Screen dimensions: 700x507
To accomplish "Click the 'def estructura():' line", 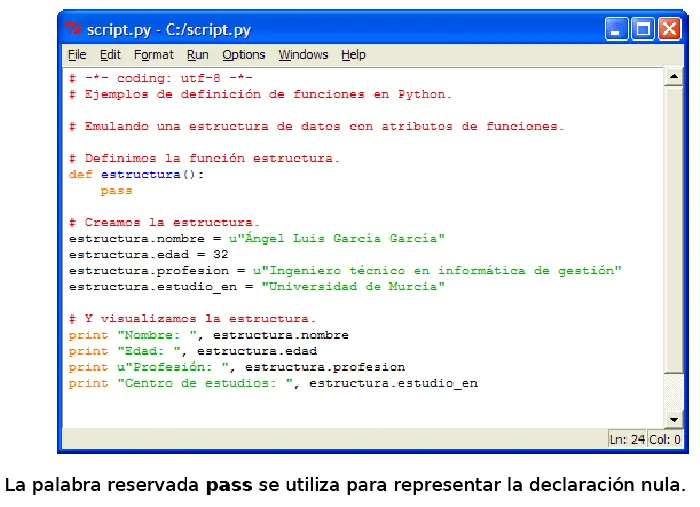I will click(x=137, y=175).
